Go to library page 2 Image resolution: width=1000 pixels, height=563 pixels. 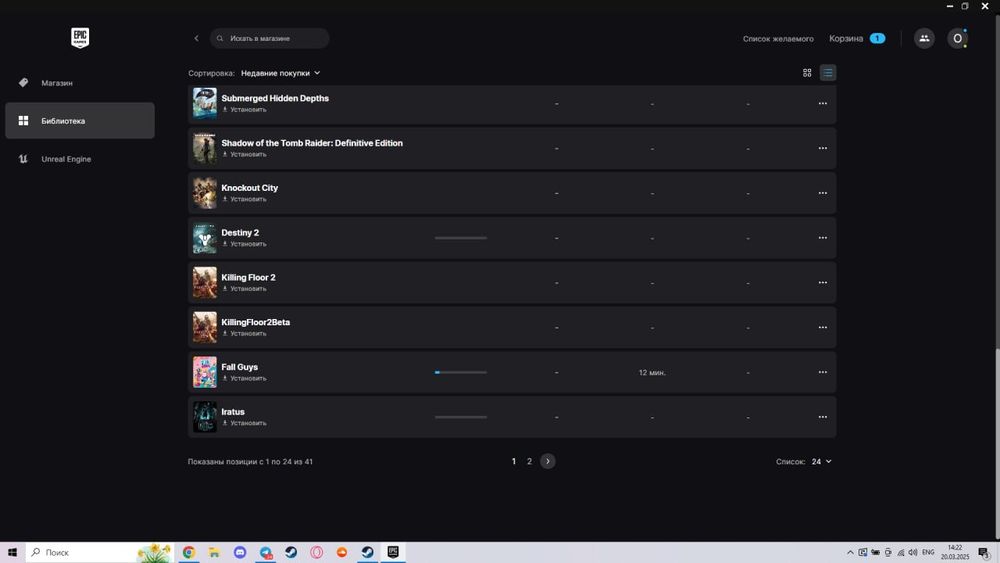point(529,462)
